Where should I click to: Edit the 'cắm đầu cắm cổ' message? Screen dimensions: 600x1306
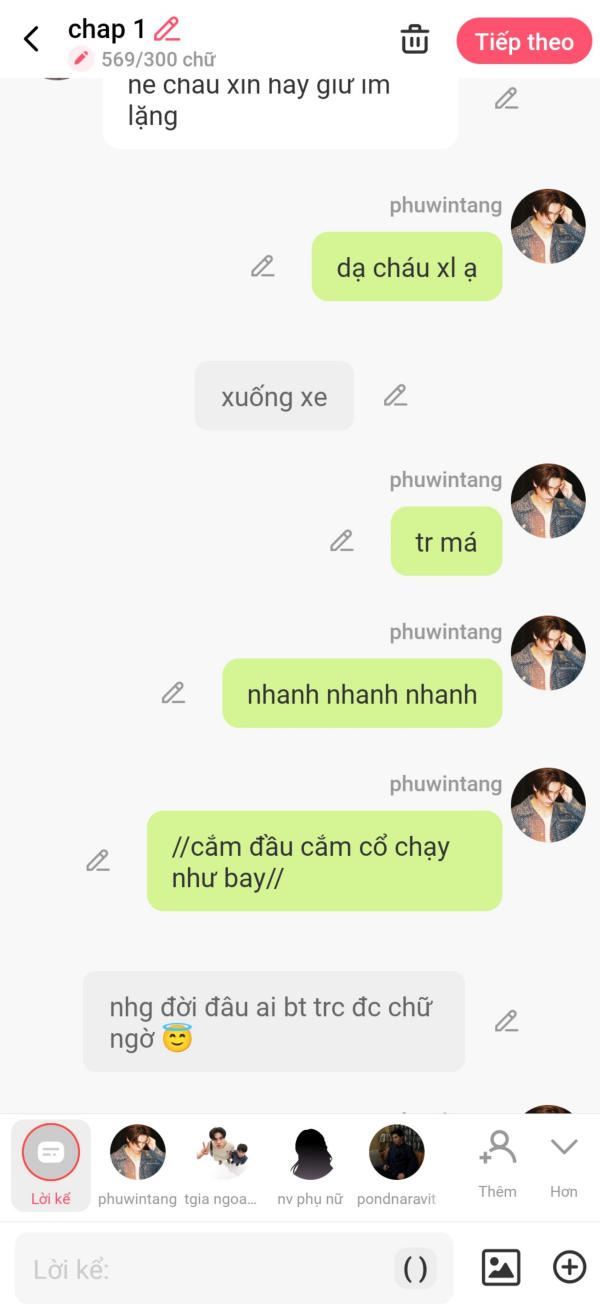(97, 860)
